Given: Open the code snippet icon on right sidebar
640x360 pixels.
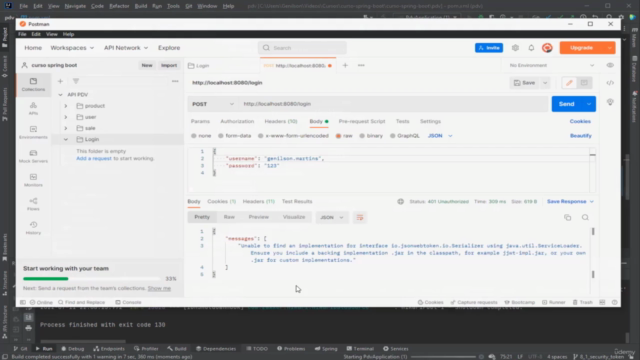Looking at the screenshot, I should click(610, 83).
